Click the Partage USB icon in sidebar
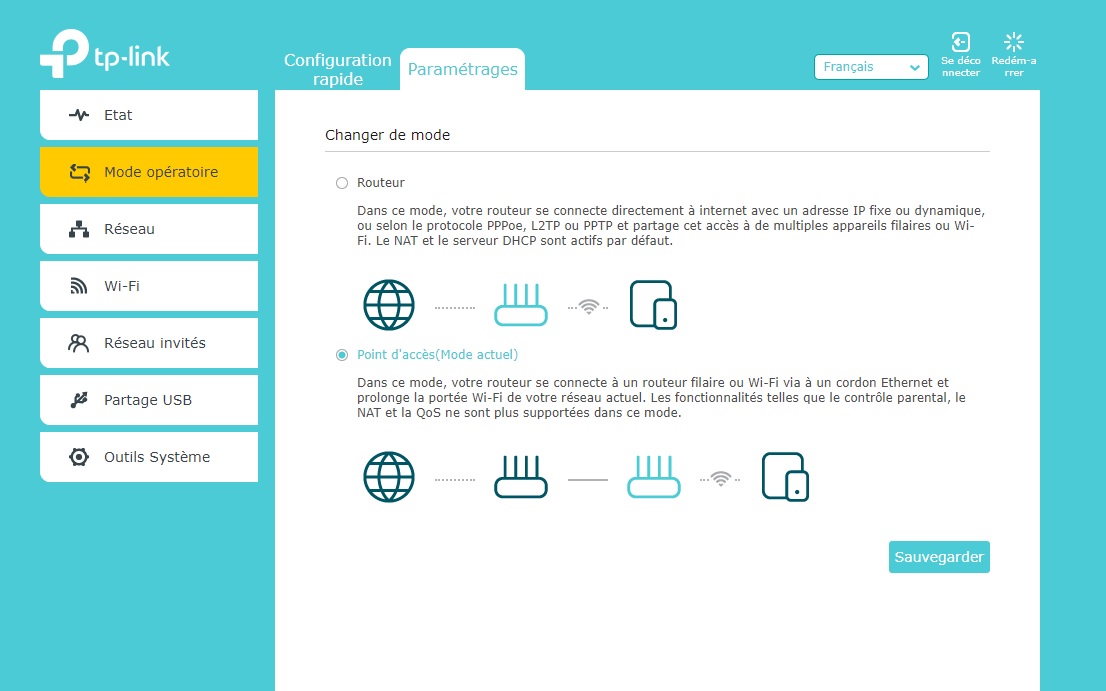Viewport: 1106px width, 691px height. [x=79, y=400]
